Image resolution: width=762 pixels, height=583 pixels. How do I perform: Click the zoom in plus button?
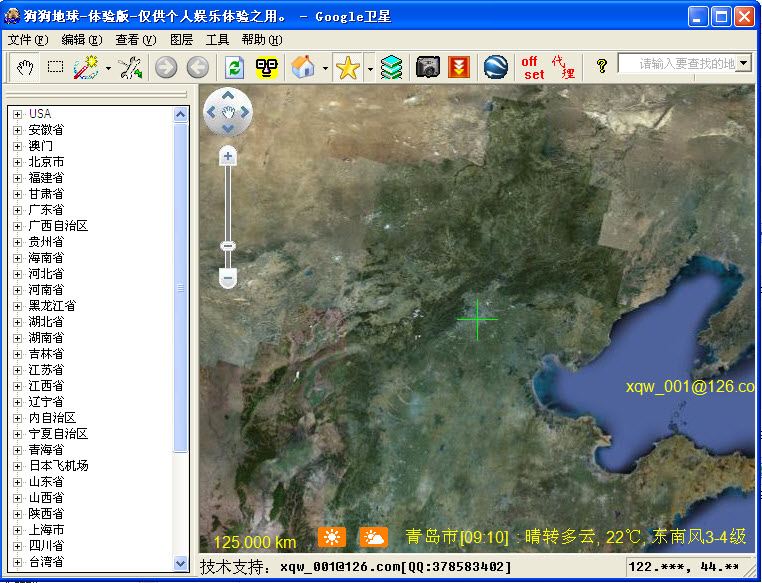point(228,156)
